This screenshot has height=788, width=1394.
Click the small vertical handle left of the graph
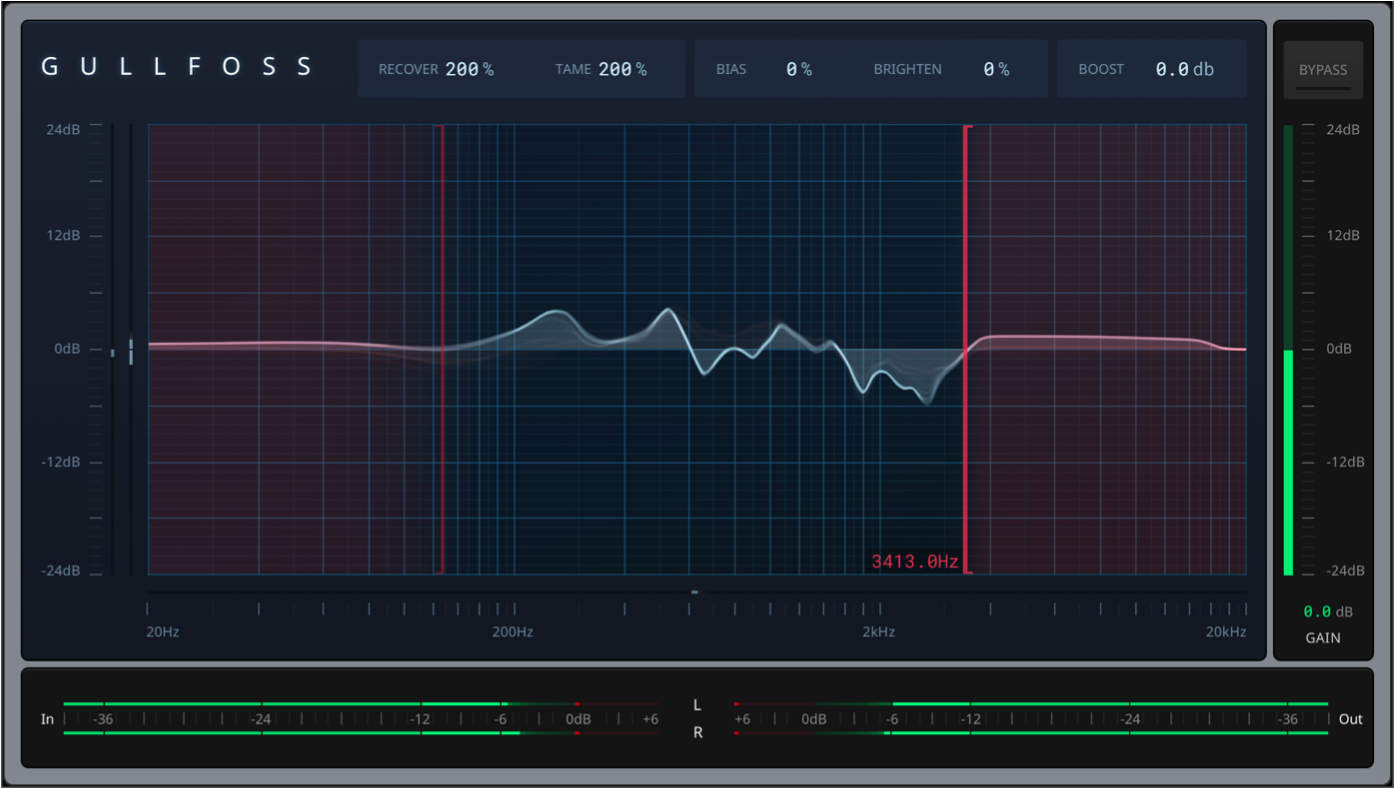[130, 350]
